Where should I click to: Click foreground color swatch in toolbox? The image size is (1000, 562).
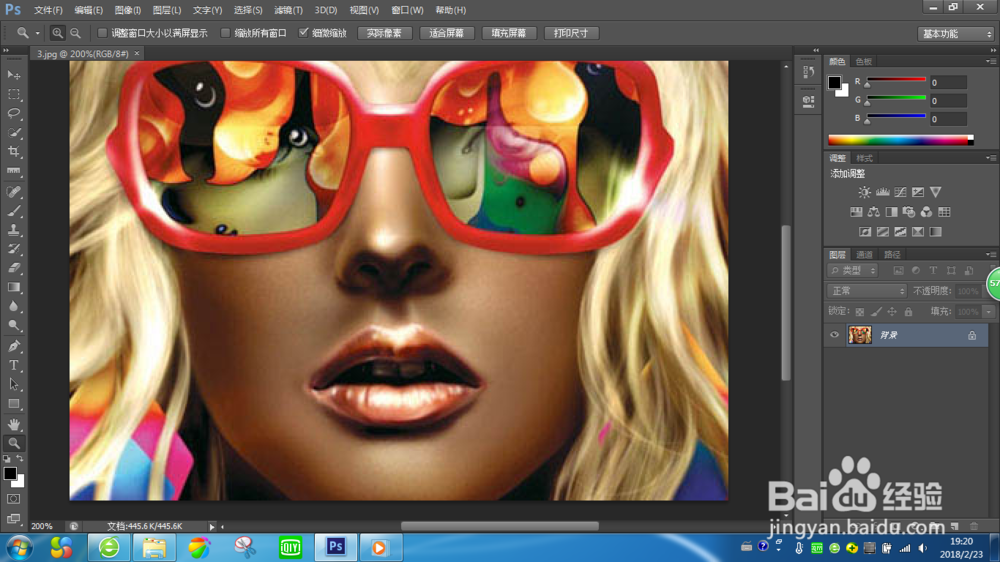point(10,473)
